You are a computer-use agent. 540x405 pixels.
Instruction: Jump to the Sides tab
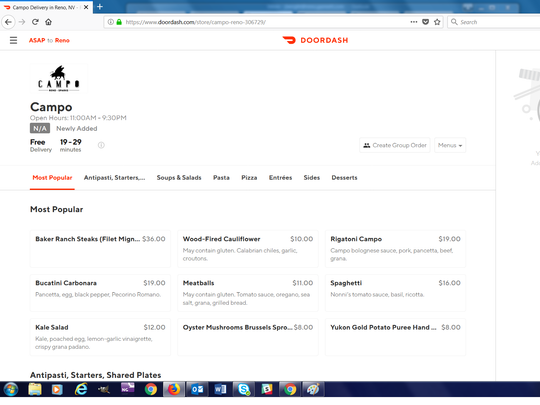312,178
